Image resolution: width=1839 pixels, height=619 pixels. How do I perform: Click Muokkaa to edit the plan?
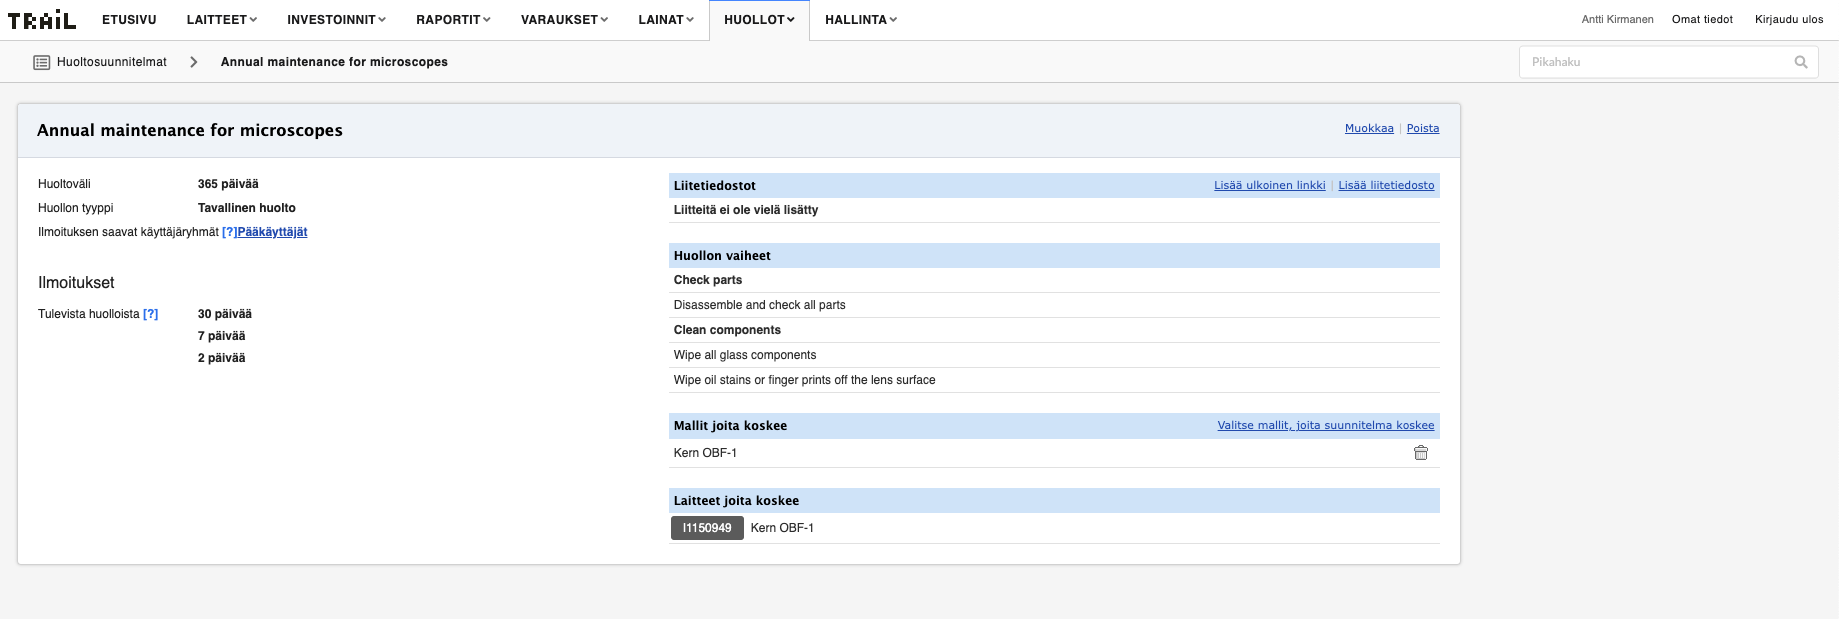coord(1369,128)
